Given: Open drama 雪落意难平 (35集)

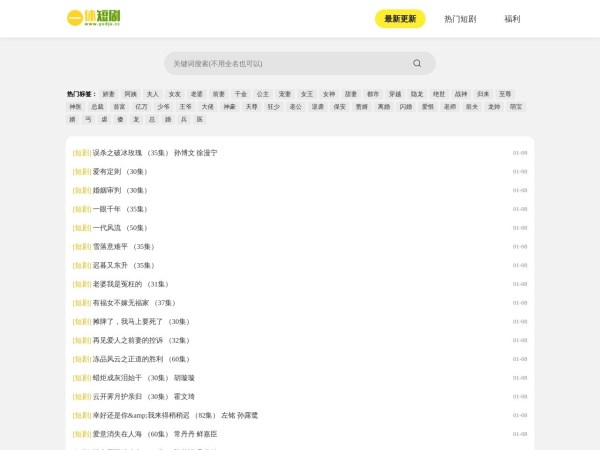Looking at the screenshot, I should 113,246.
